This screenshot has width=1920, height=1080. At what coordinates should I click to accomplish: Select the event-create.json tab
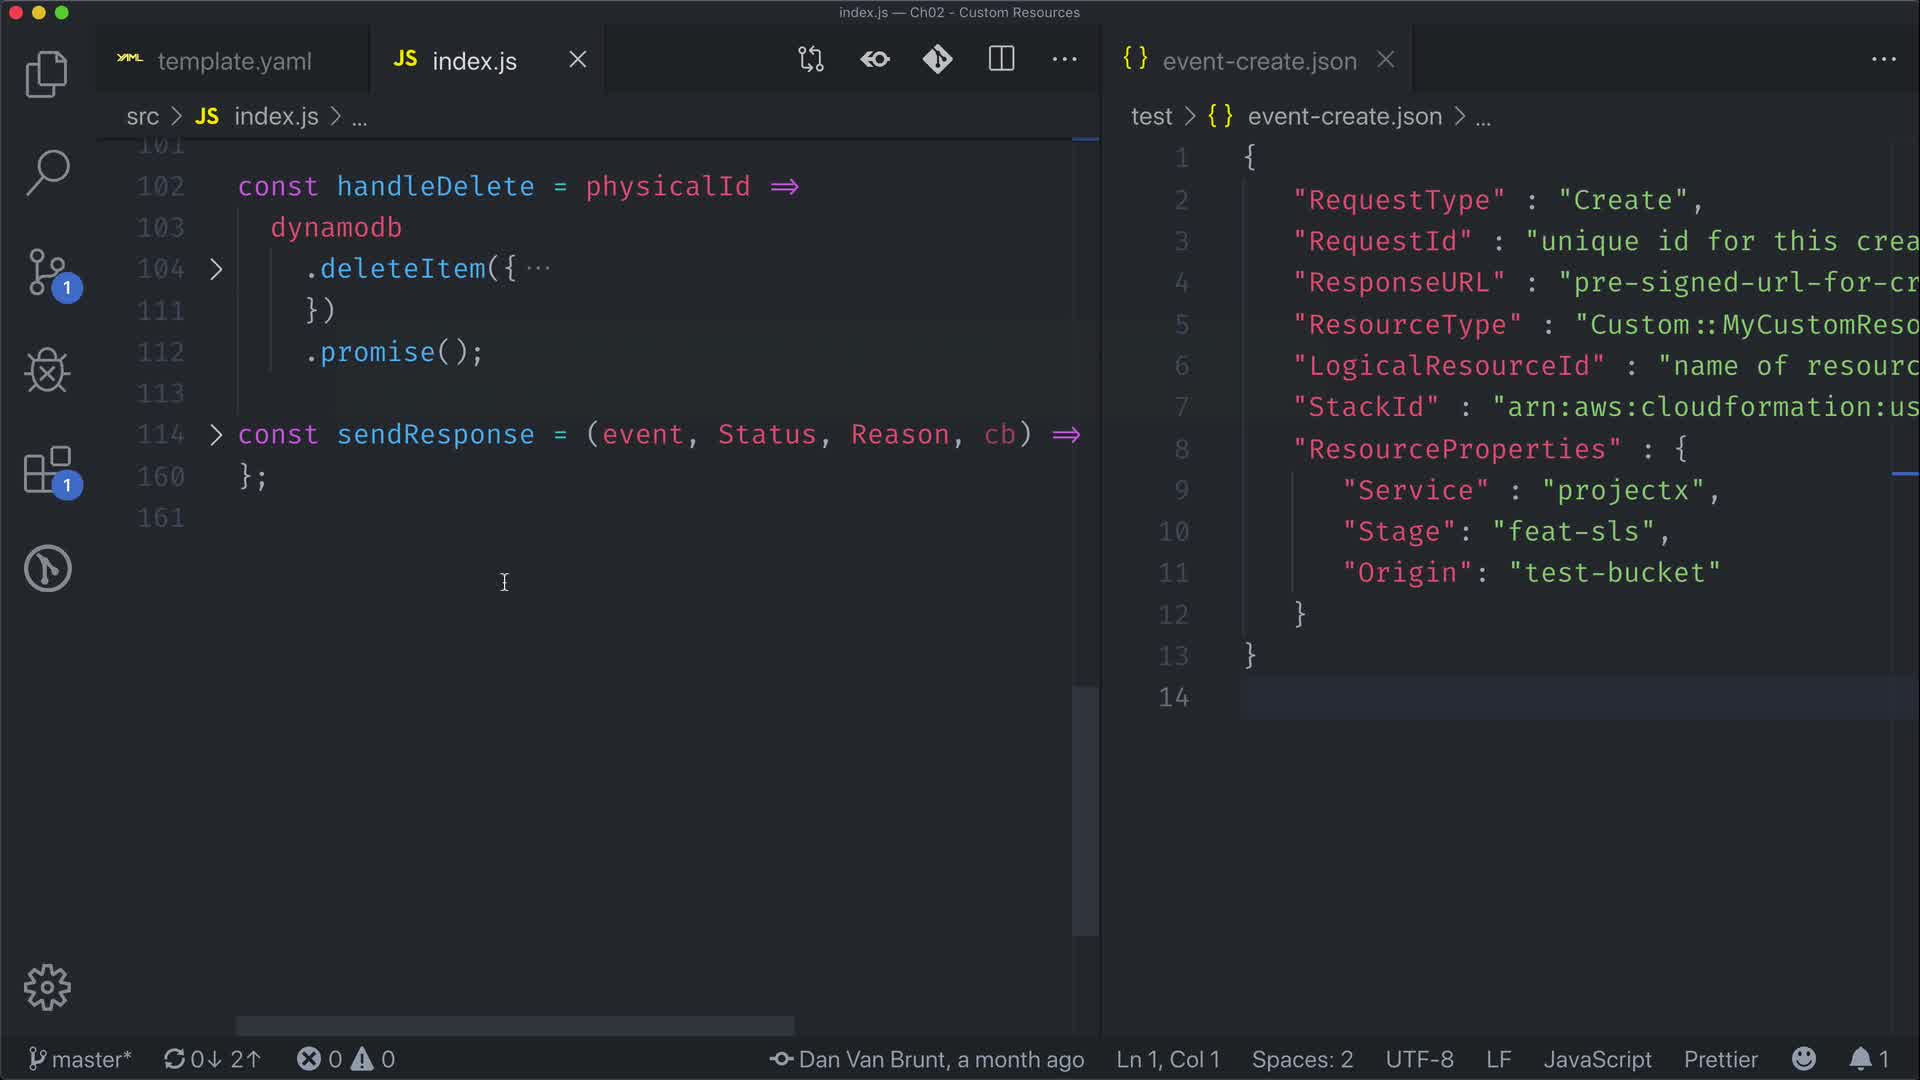[x=1258, y=61]
